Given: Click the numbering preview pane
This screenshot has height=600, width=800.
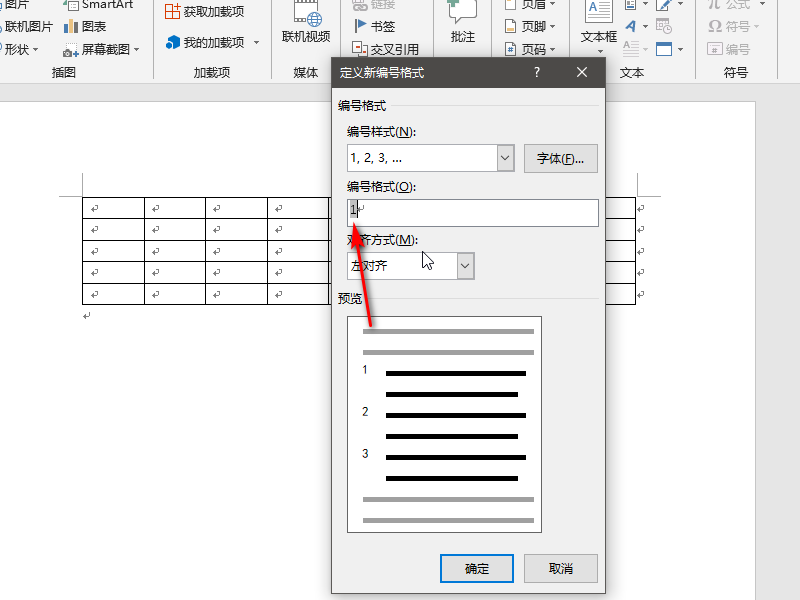Looking at the screenshot, I should [x=444, y=424].
